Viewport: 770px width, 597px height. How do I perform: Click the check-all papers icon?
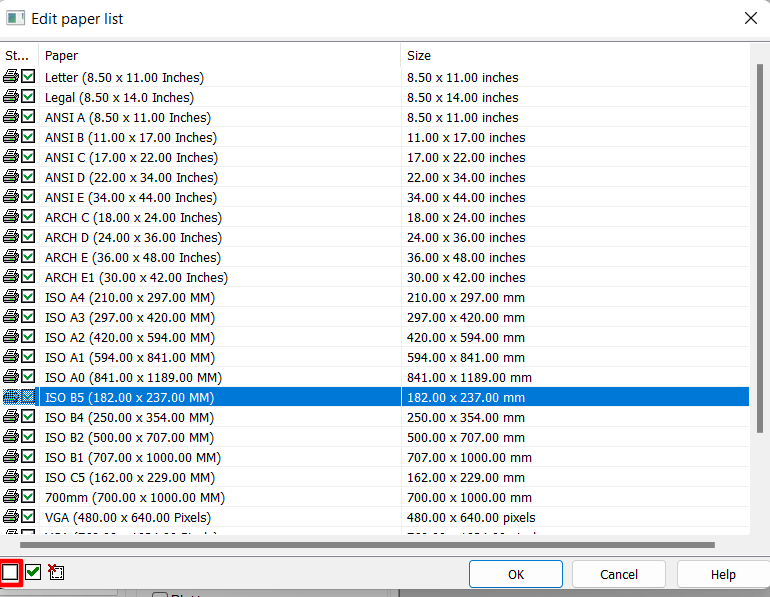pyautogui.click(x=33, y=572)
